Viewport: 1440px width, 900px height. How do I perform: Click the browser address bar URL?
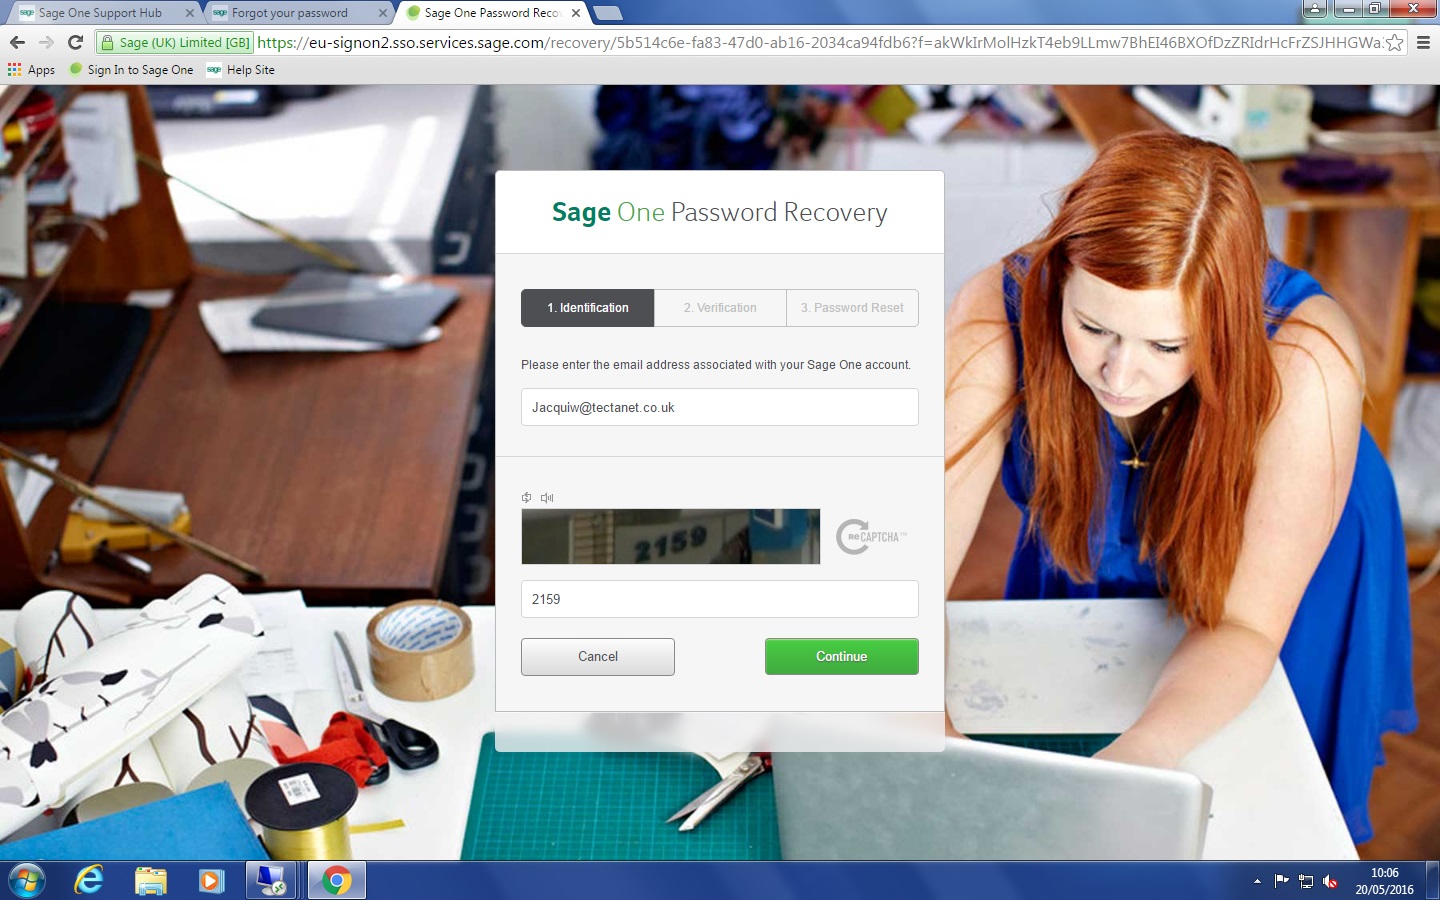(x=820, y=42)
